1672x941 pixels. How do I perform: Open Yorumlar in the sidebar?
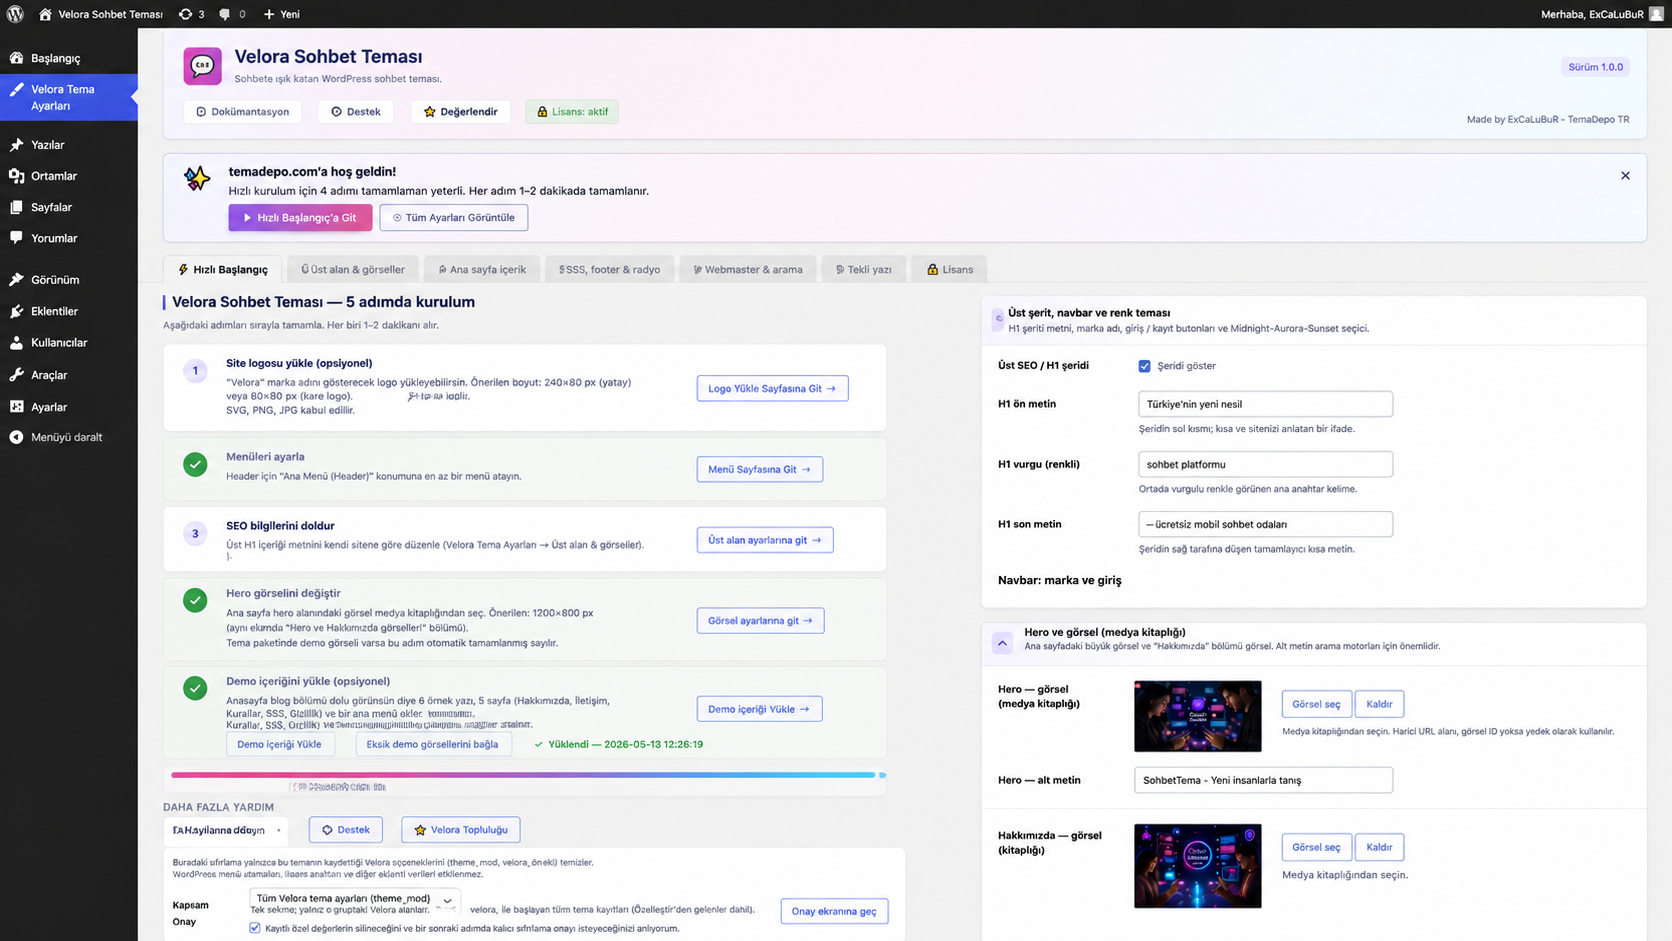tap(69, 238)
